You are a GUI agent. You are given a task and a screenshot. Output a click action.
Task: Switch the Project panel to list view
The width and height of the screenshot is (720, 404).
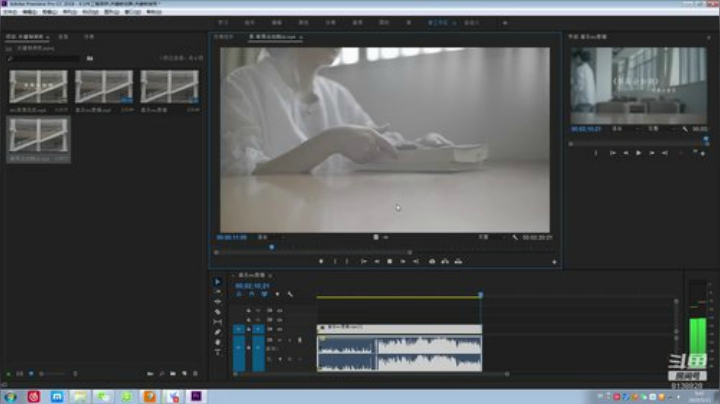pos(20,374)
